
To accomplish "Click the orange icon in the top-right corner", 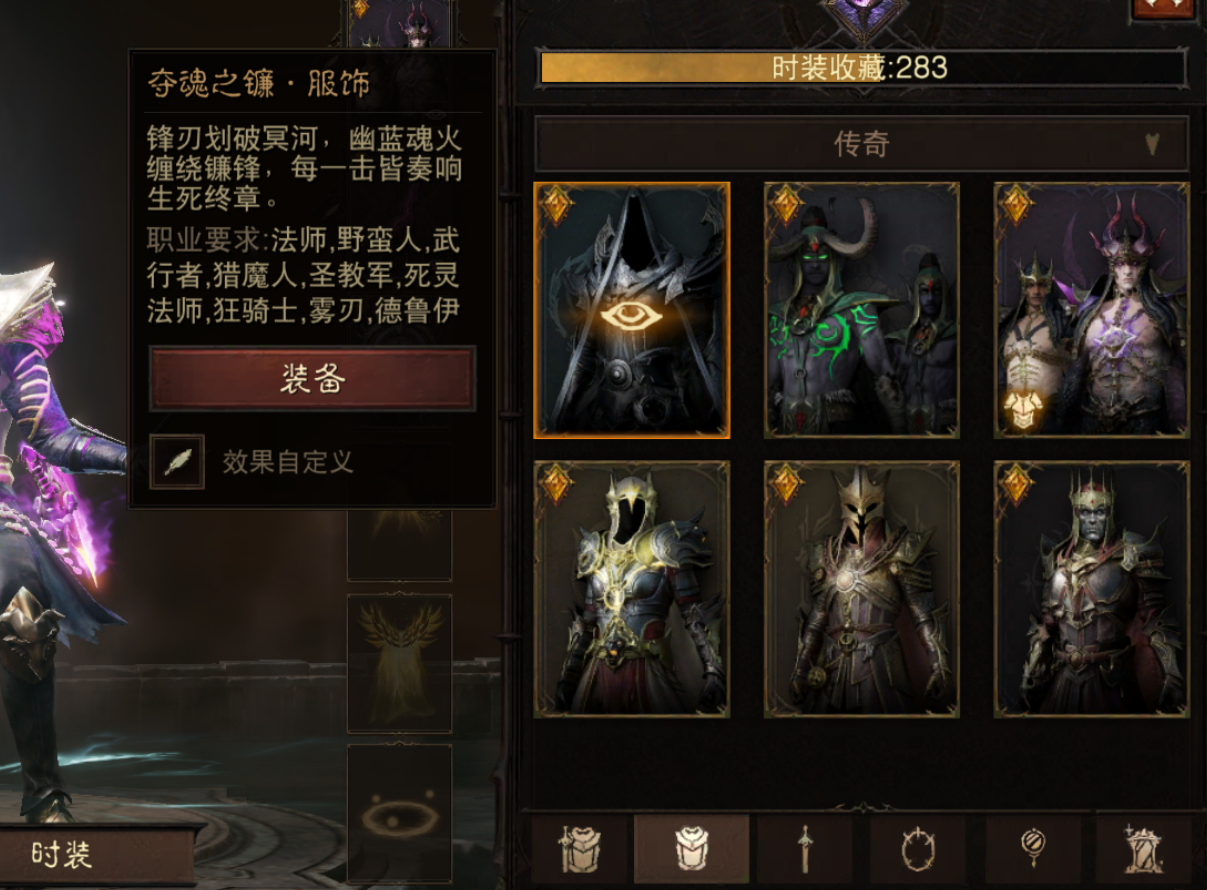I will (x=1163, y=8).
